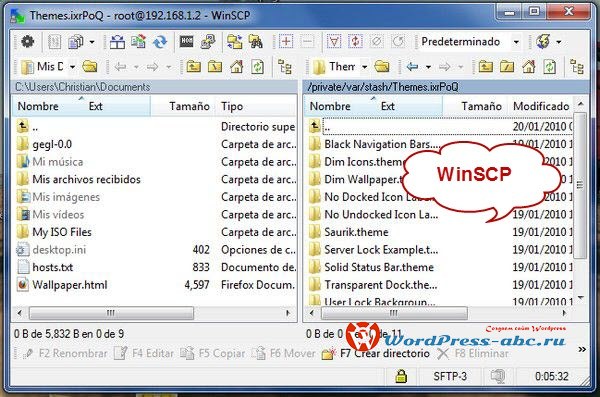Screen dimensions: 600x397
Task: Go to remote home directory icon
Action: click(528, 67)
